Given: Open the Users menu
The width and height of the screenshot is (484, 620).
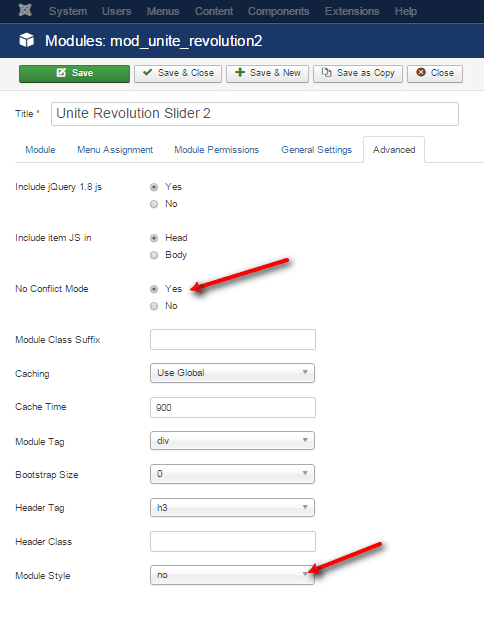Looking at the screenshot, I should [x=117, y=11].
